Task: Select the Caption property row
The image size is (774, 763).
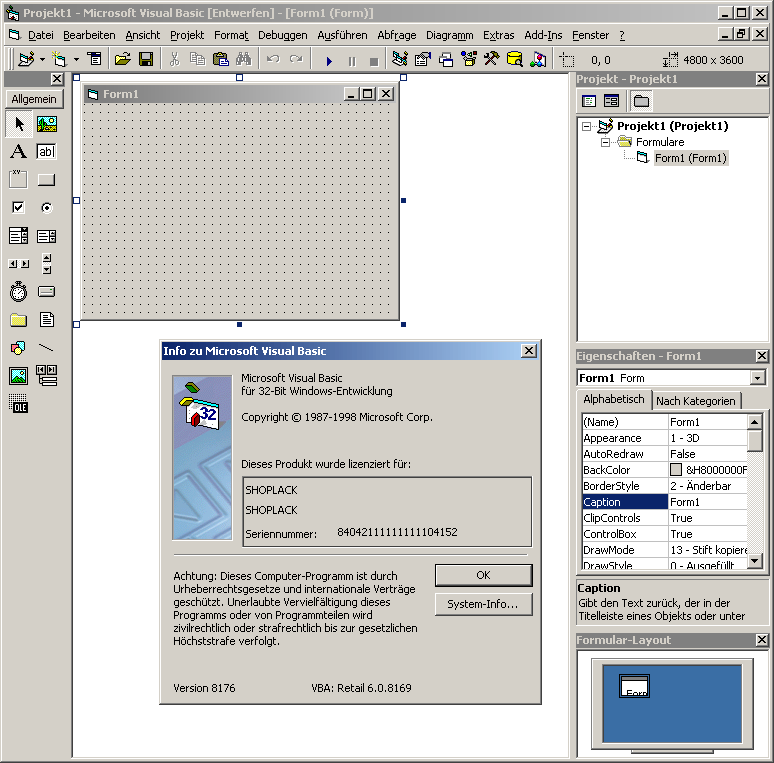Action: pos(664,502)
